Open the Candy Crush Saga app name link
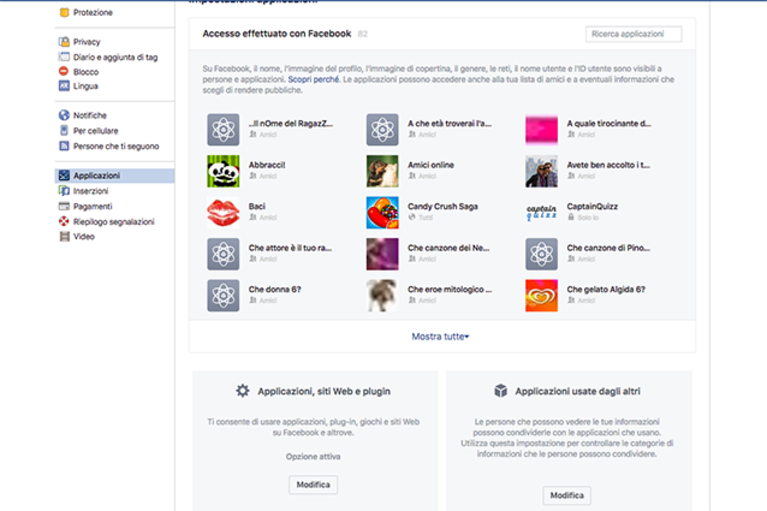 tap(443, 206)
